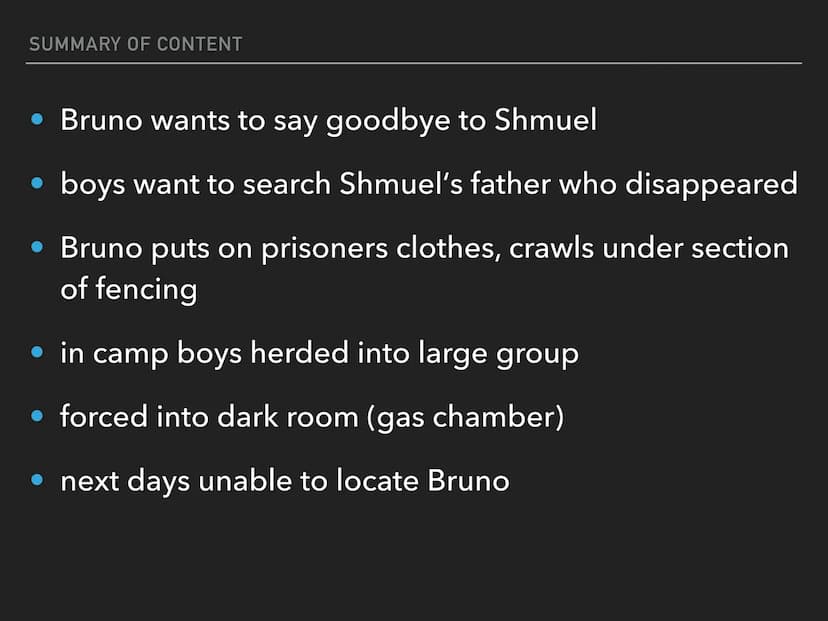The height and width of the screenshot is (621, 828).
Task: Click the word 'Shmuel' in the first bullet
Action: click(546, 120)
